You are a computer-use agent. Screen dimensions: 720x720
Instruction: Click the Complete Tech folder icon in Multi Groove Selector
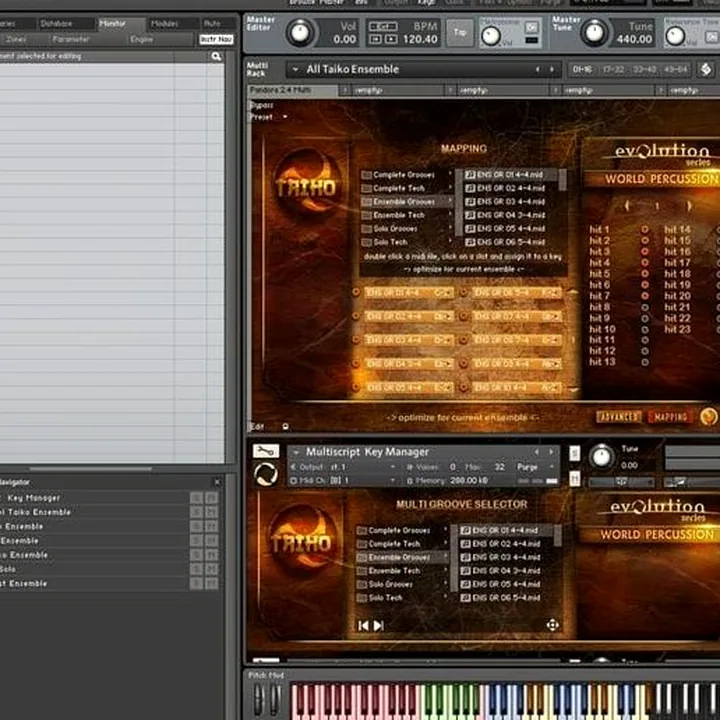coord(362,544)
